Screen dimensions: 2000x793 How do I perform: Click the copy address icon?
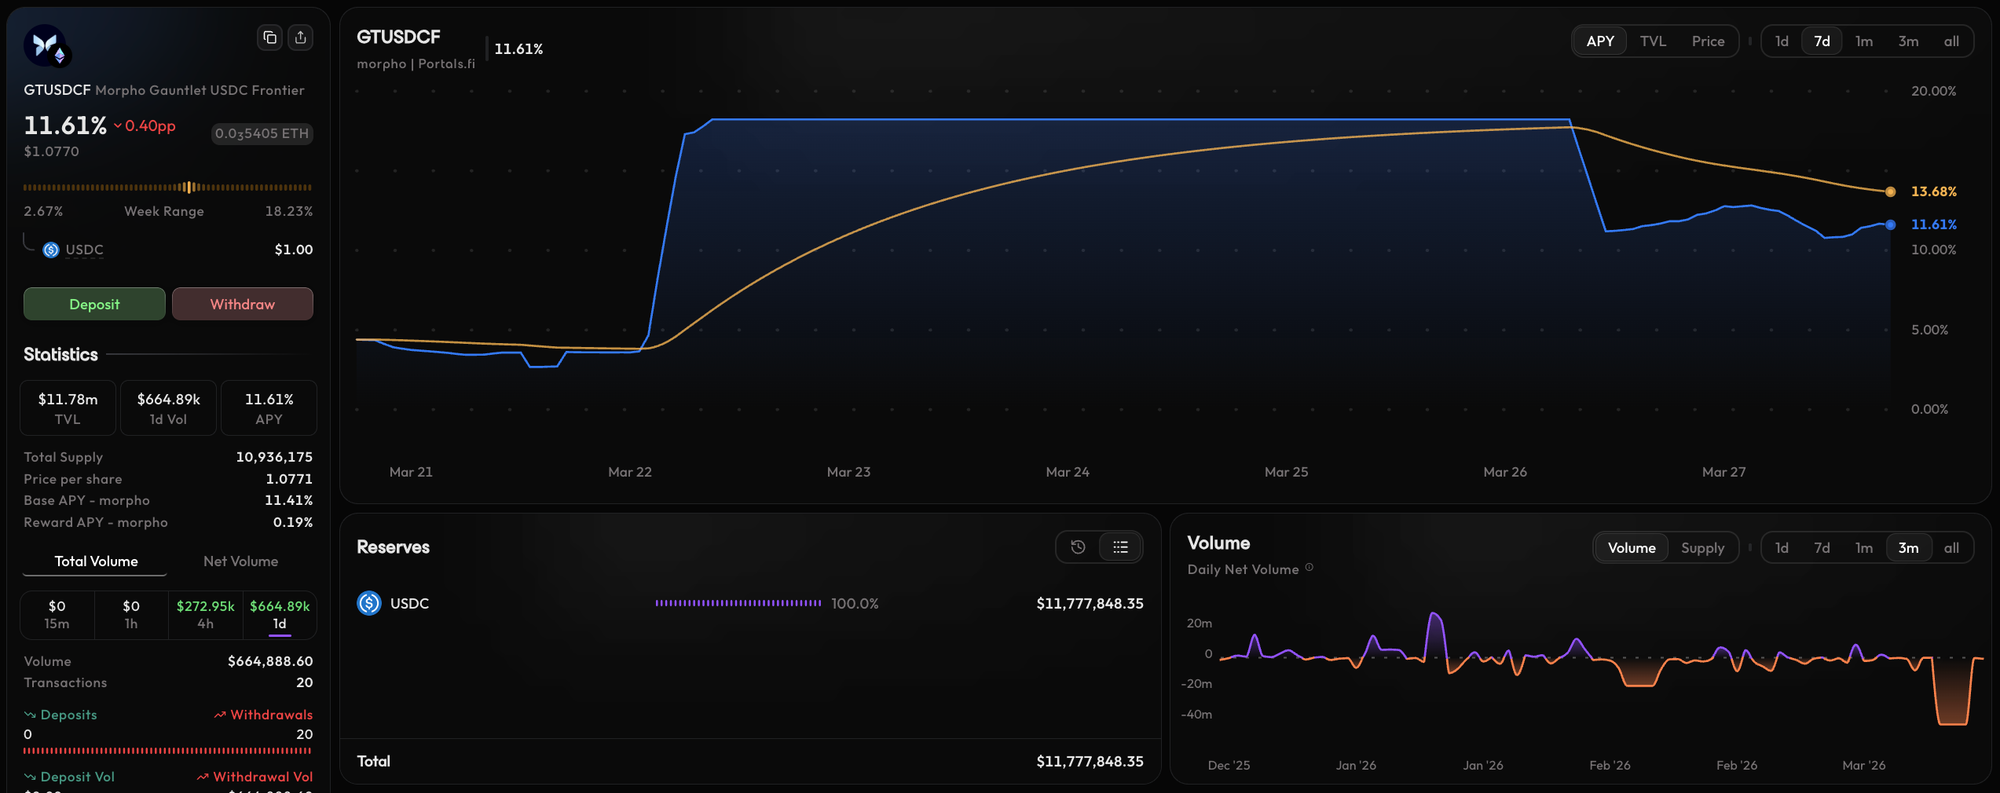(x=270, y=38)
